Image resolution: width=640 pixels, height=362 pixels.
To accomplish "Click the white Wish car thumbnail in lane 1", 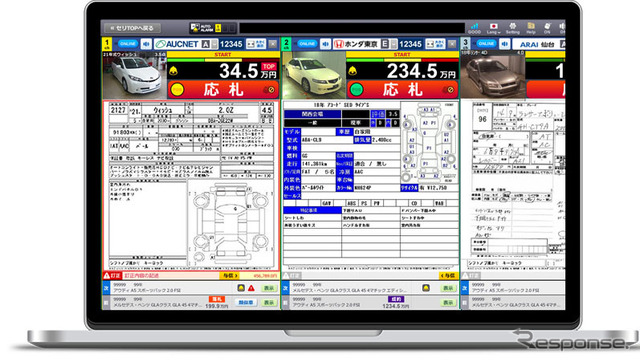I will 134,76.
